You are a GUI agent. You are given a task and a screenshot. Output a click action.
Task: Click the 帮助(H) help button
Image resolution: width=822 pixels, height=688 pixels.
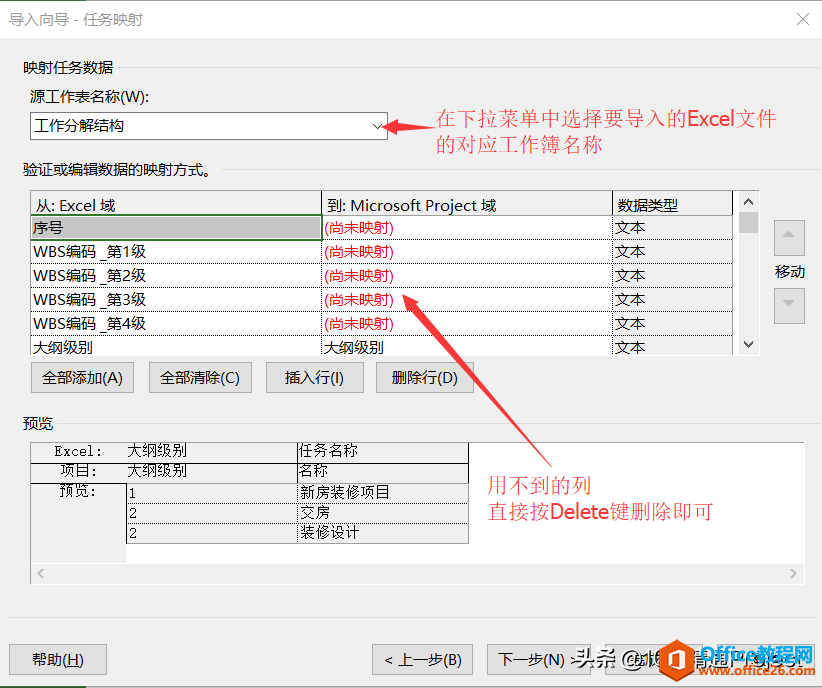[x=58, y=660]
